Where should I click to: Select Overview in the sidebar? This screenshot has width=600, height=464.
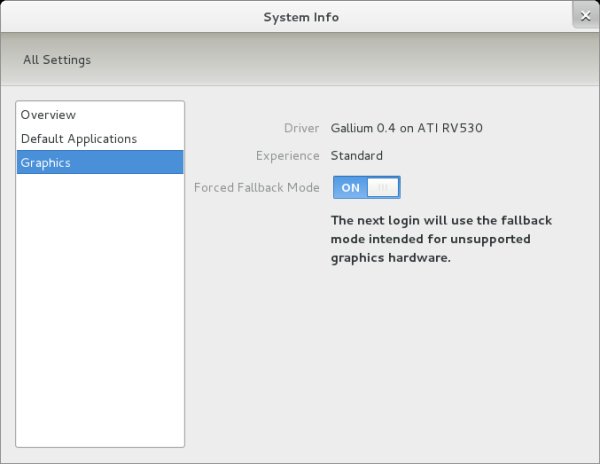pos(48,115)
